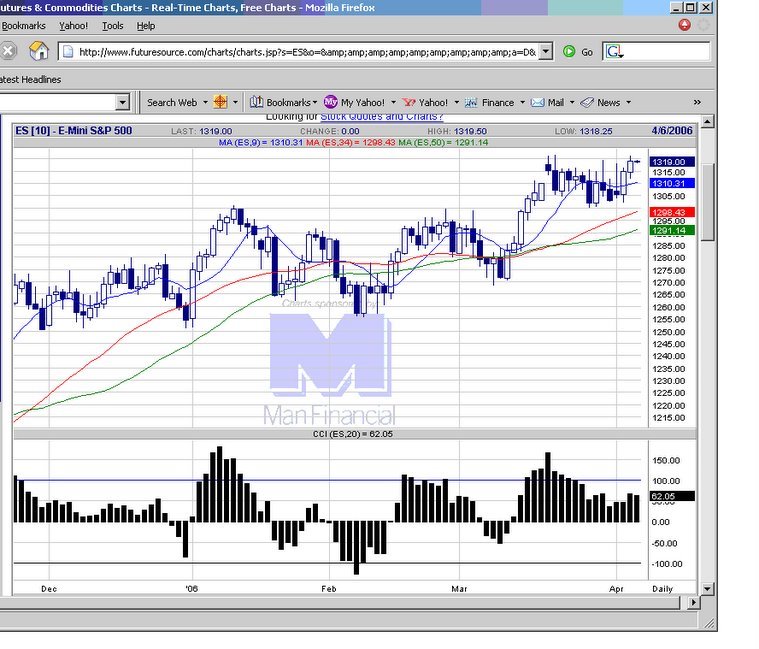759x649 pixels.
Task: Click the Search Web button
Action: pos(172,103)
